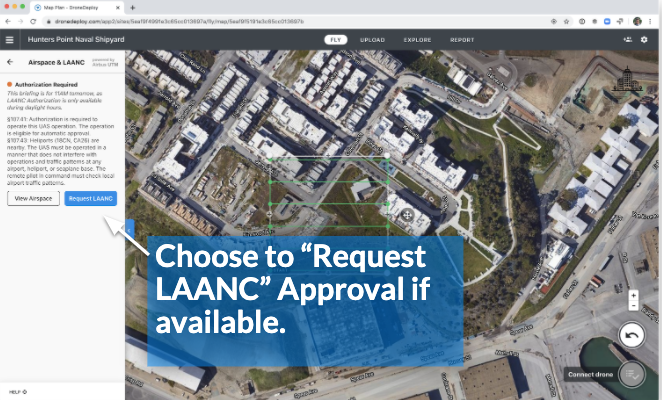
Task: Open the settings gear in header
Action: point(644,39)
